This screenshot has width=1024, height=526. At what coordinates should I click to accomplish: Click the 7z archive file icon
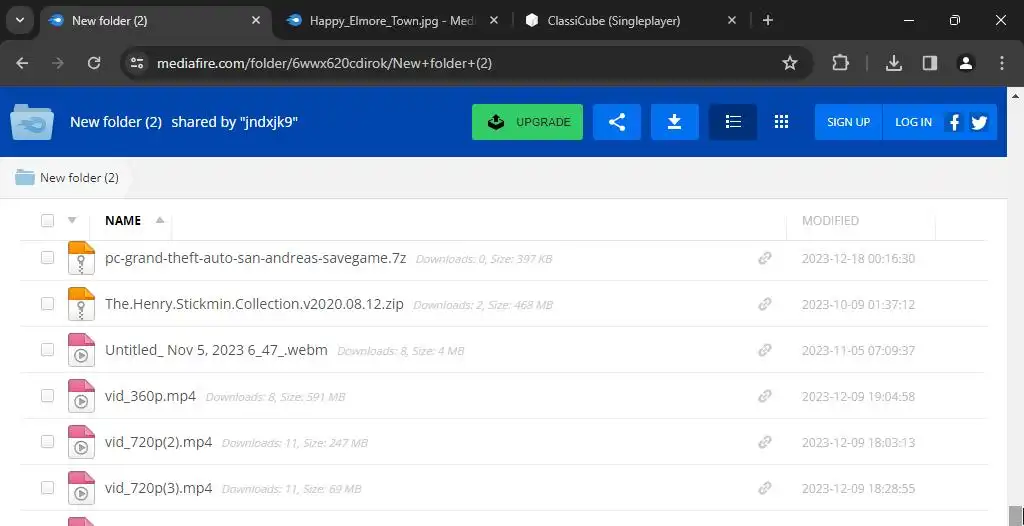coord(81,257)
